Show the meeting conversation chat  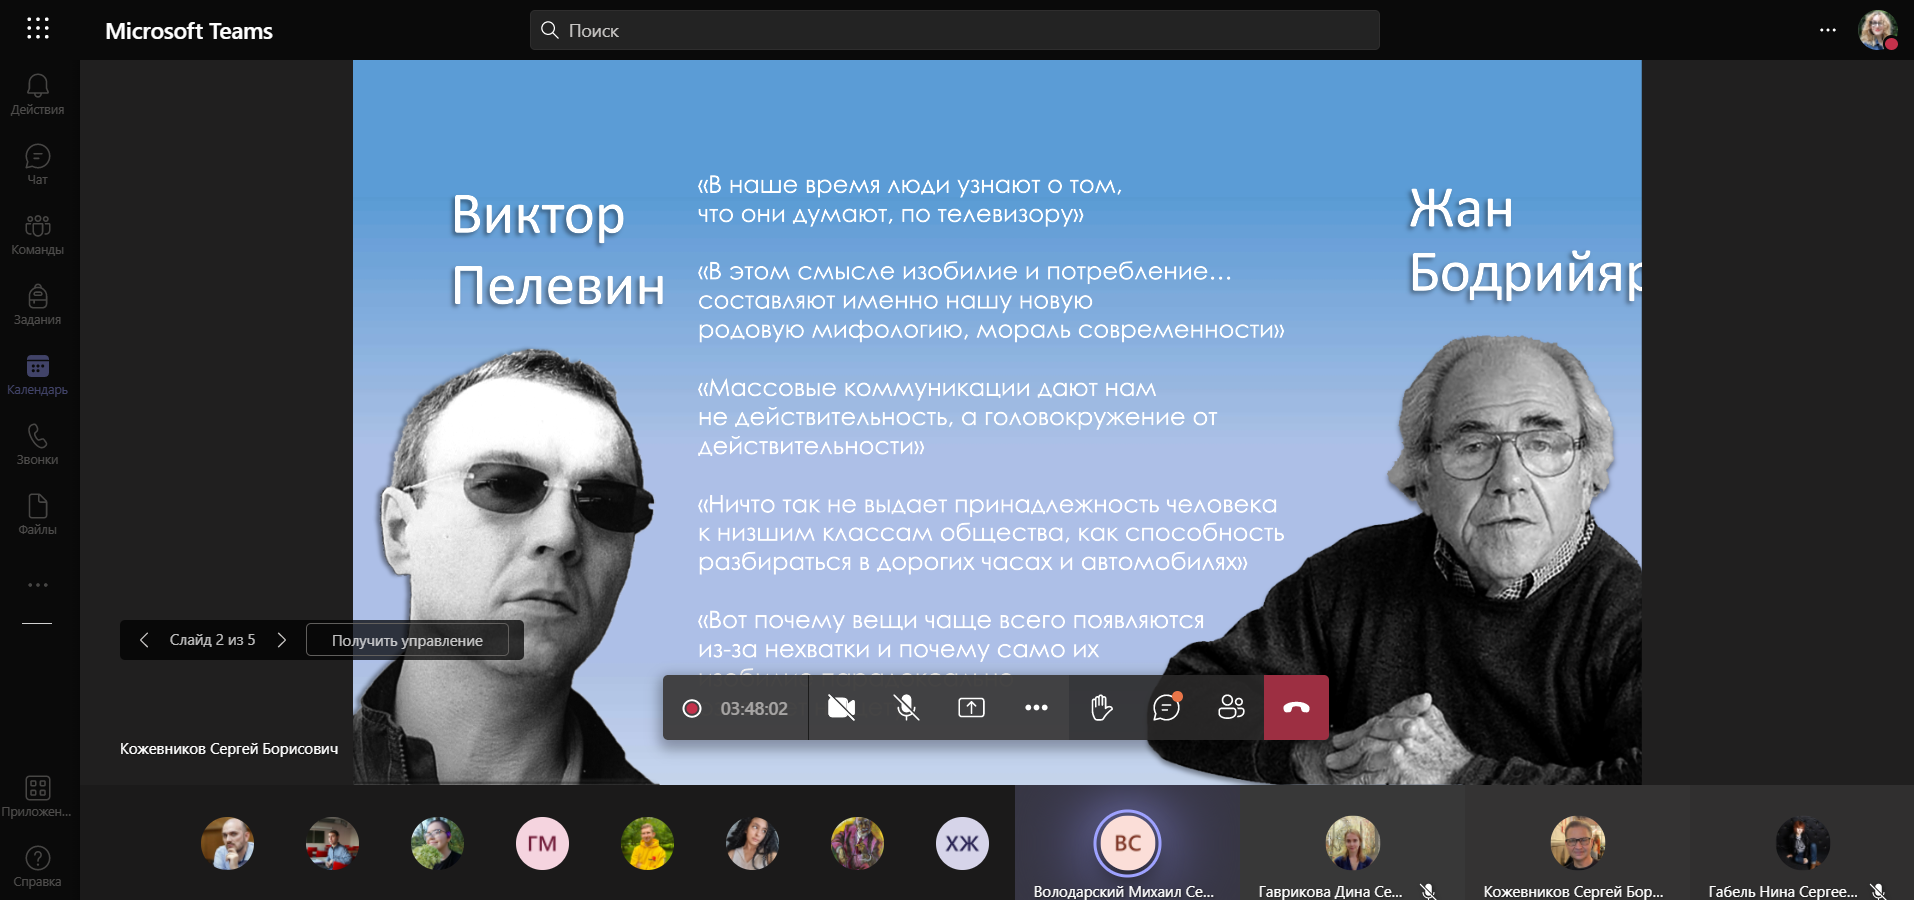[1166, 708]
